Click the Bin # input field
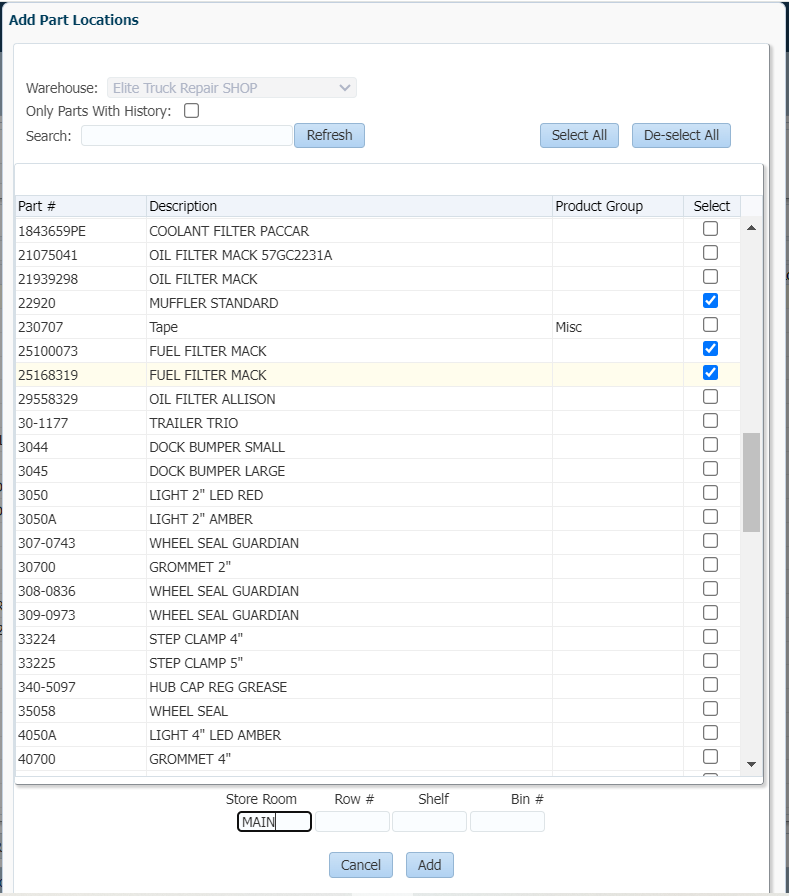Image resolution: width=789 pixels, height=896 pixels. [507, 822]
